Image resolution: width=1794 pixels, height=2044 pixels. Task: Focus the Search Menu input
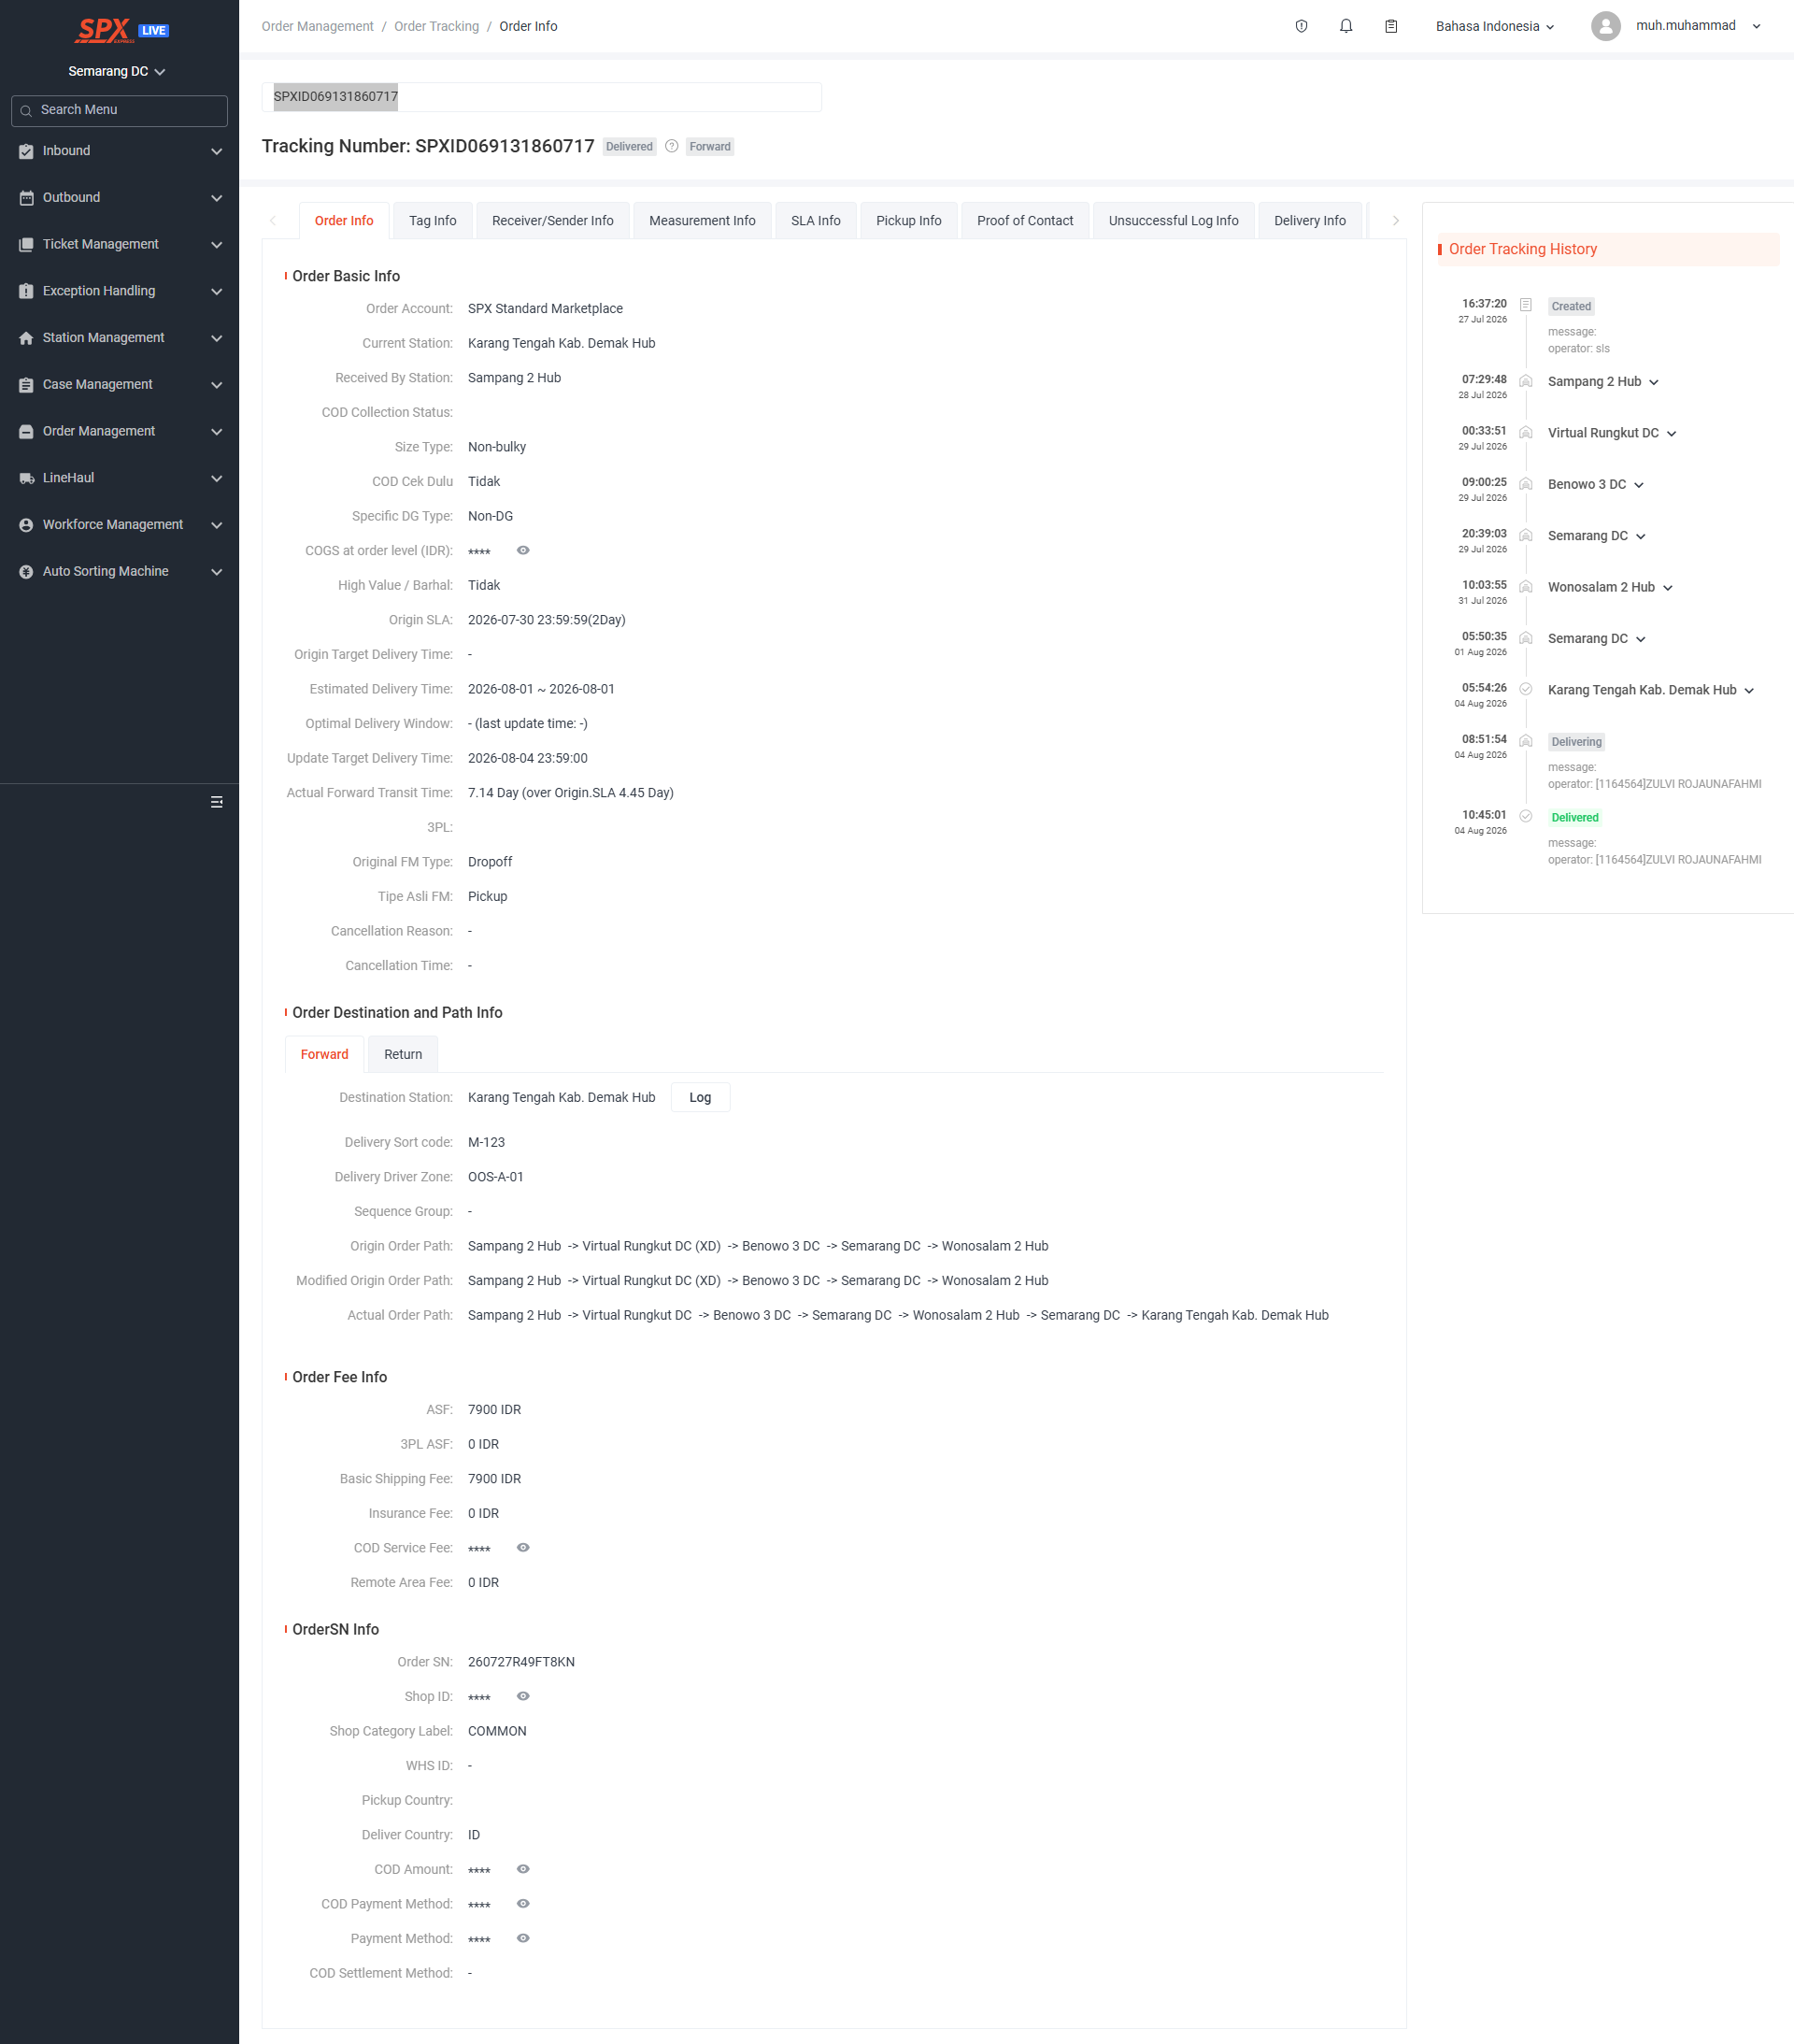pyautogui.click(x=119, y=111)
